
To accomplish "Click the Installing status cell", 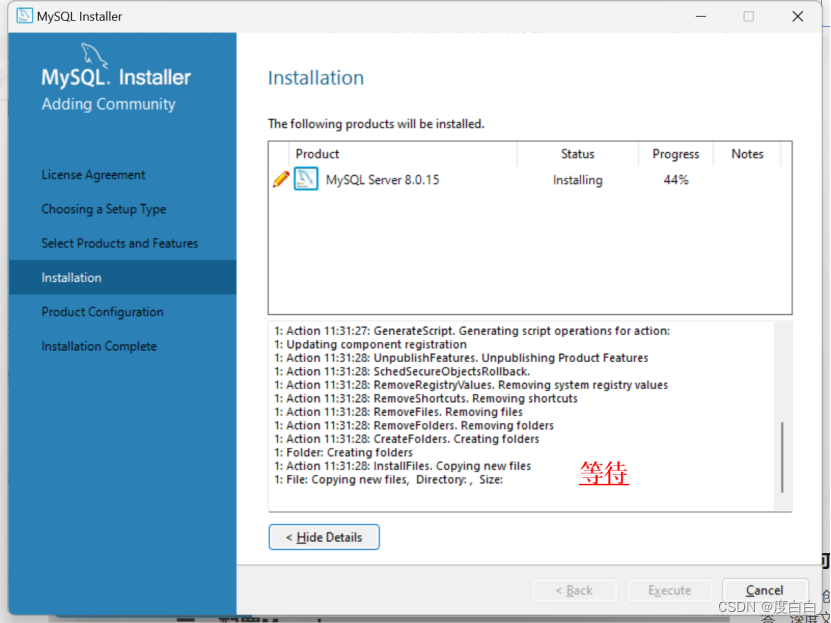I will point(578,180).
